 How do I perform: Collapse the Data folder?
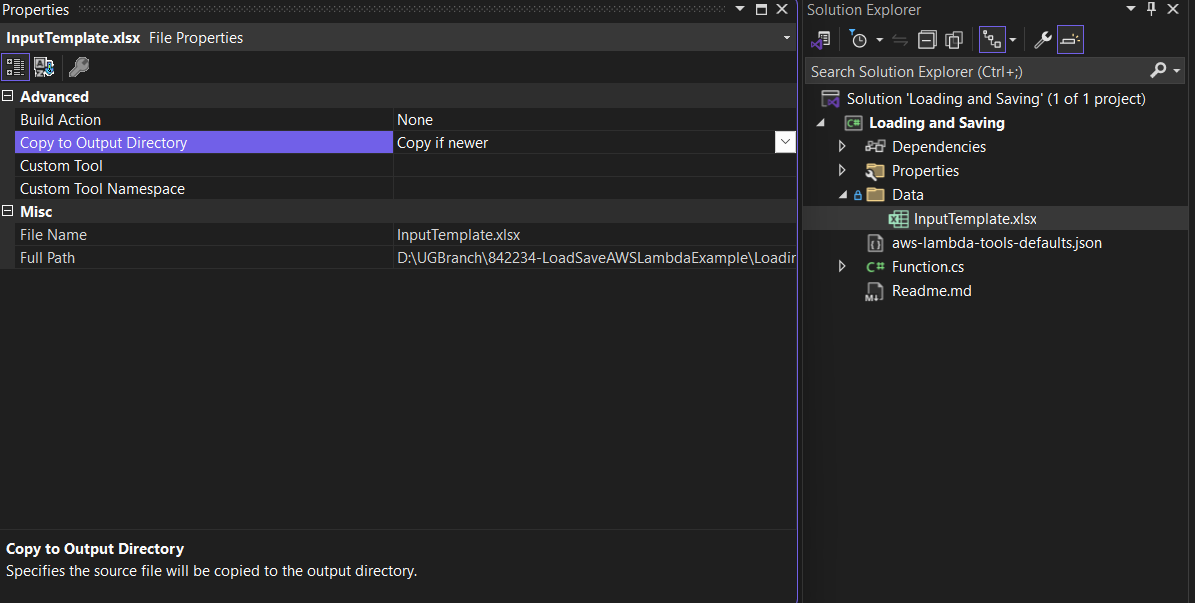tap(842, 194)
